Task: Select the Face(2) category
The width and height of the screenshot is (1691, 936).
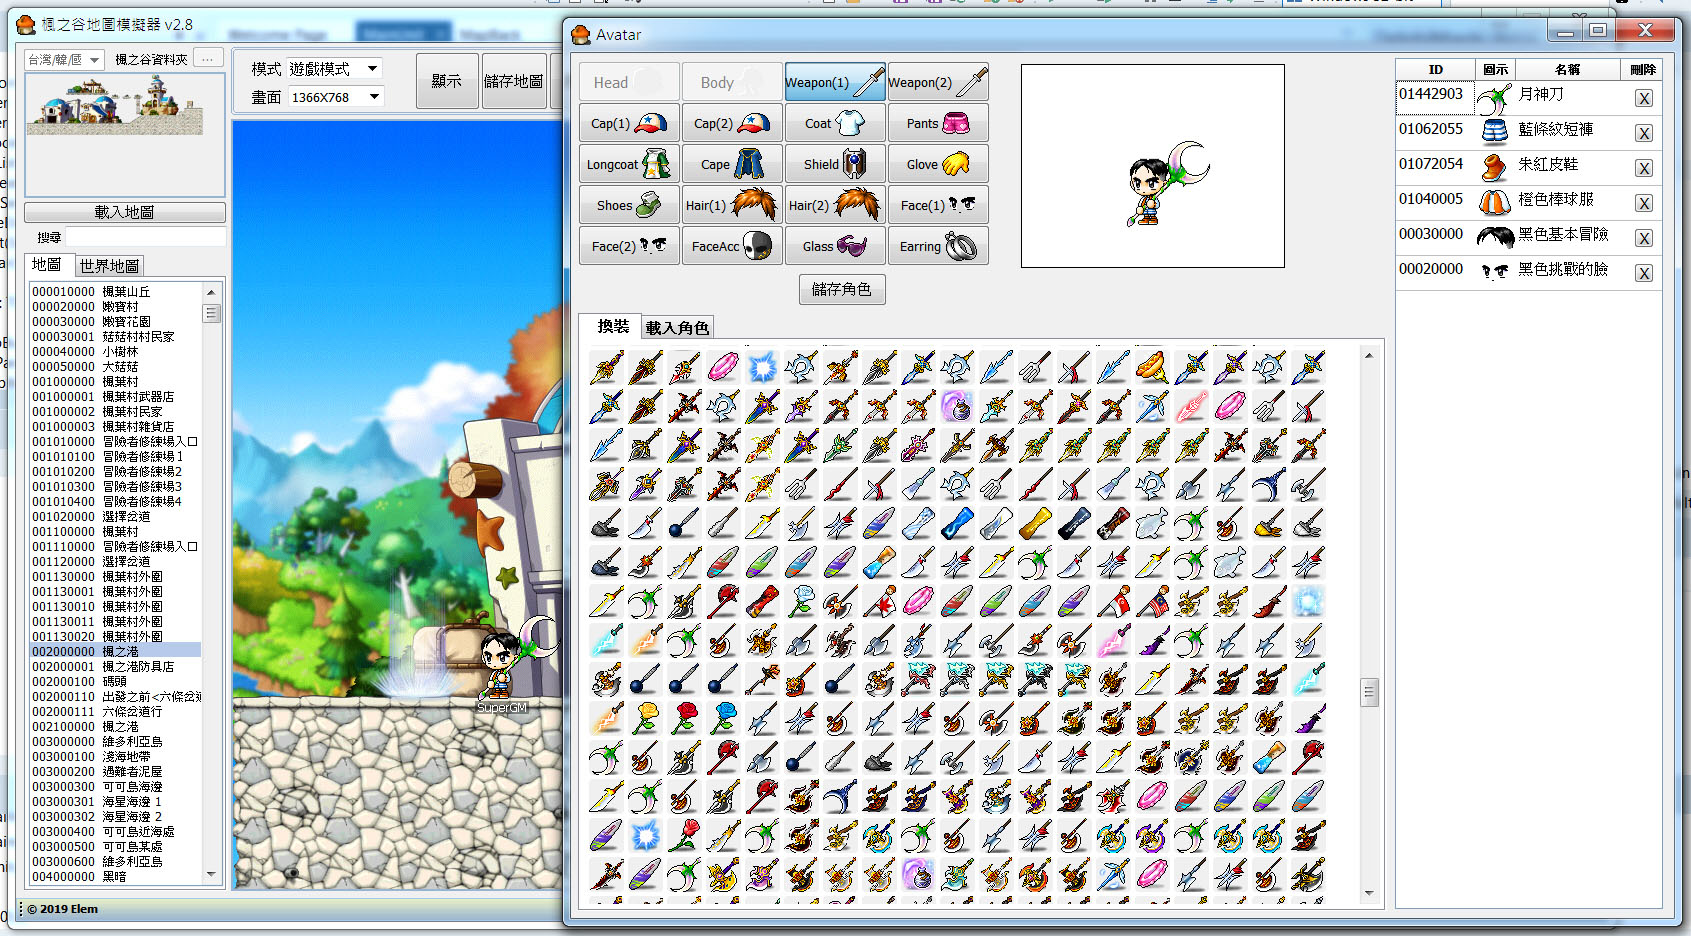Action: click(629, 246)
